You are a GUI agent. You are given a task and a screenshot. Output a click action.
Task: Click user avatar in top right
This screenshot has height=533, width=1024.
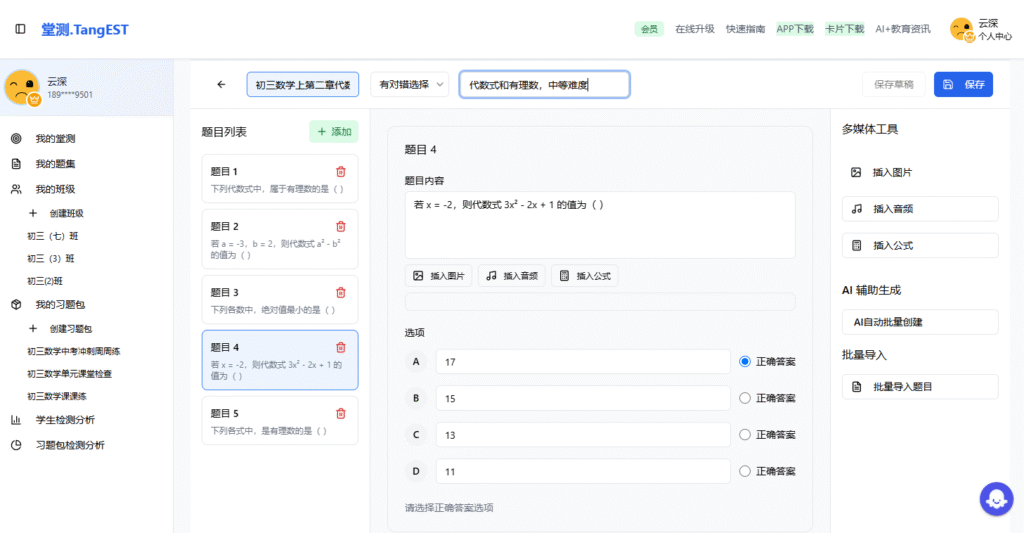pyautogui.click(x=962, y=30)
